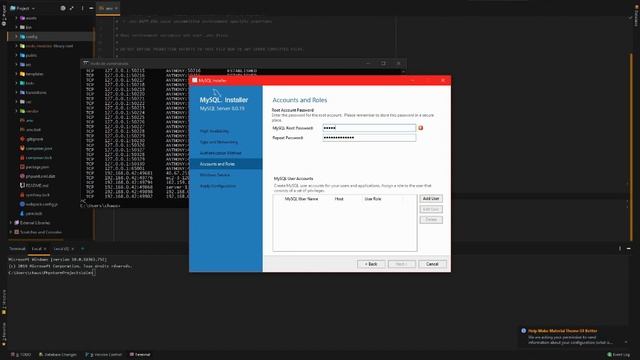
Task: Open the Project panel options menu icon
Action: 82,8
